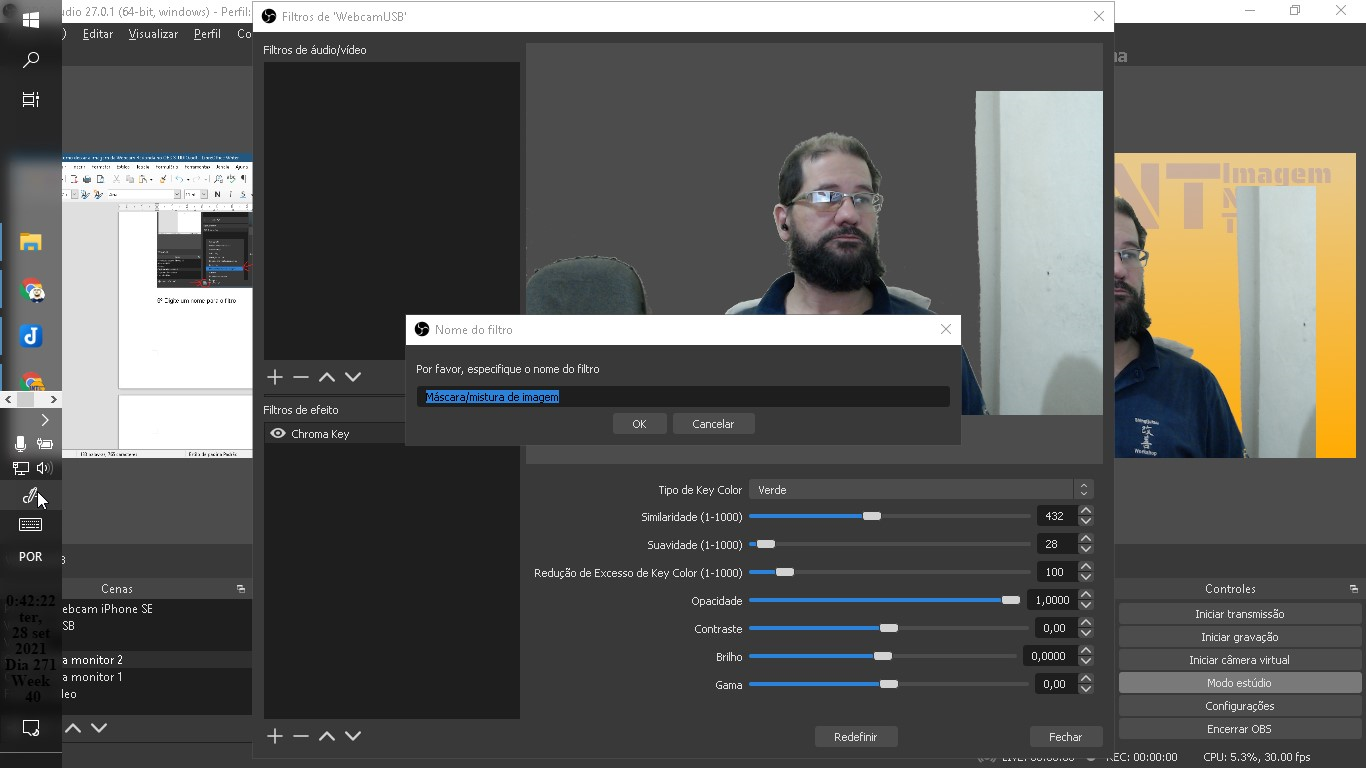Open the Editar menu
The height and width of the screenshot is (768, 1366).
click(x=97, y=33)
